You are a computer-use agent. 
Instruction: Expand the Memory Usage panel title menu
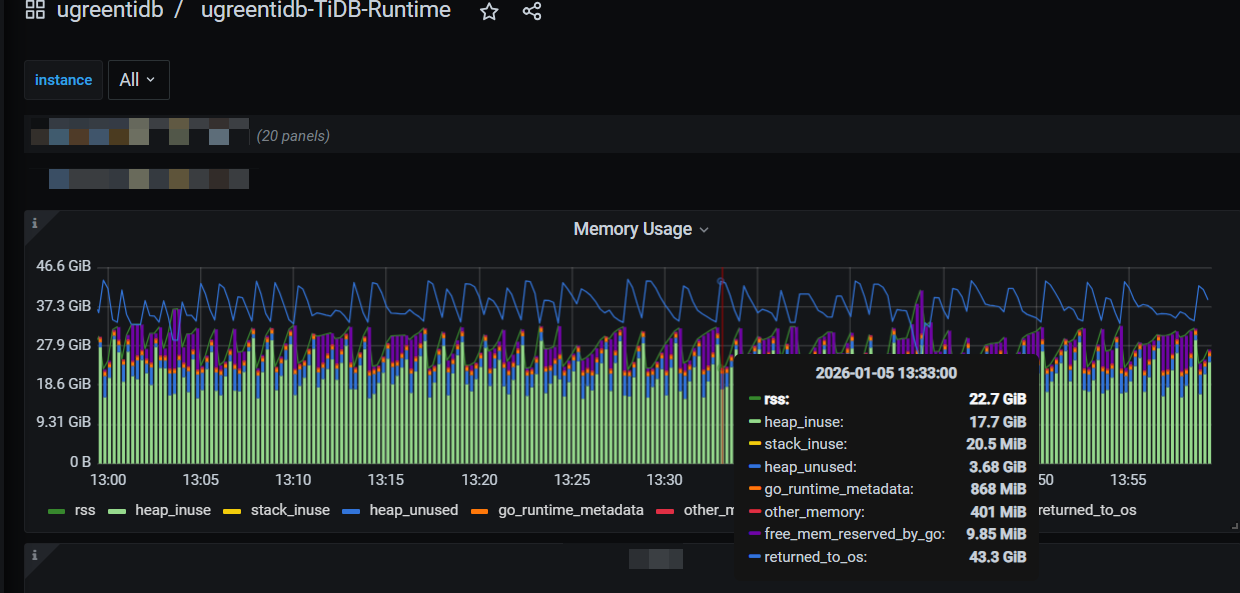click(x=640, y=229)
